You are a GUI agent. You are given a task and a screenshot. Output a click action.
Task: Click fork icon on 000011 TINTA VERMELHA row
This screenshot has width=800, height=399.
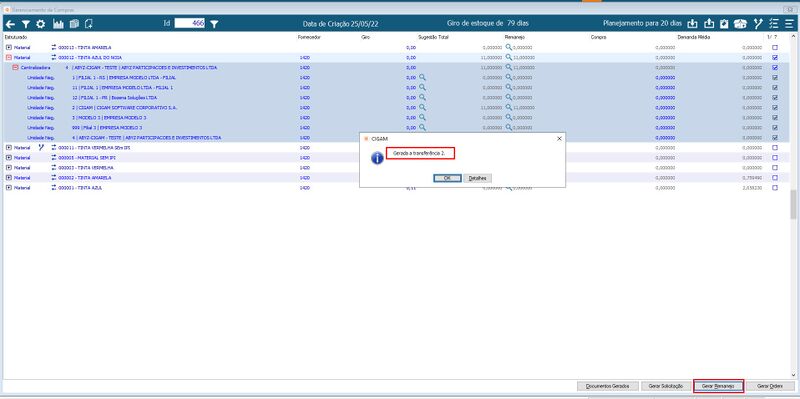pyautogui.click(x=41, y=147)
